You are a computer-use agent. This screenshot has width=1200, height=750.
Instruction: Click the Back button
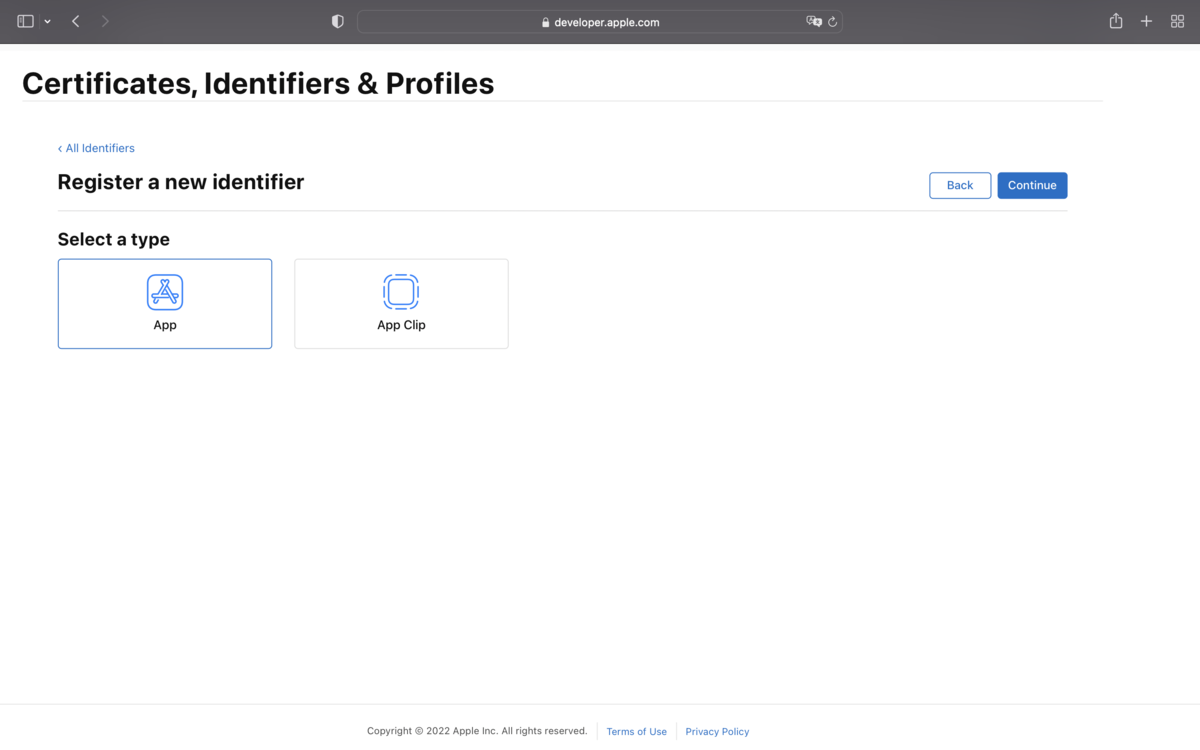point(960,185)
